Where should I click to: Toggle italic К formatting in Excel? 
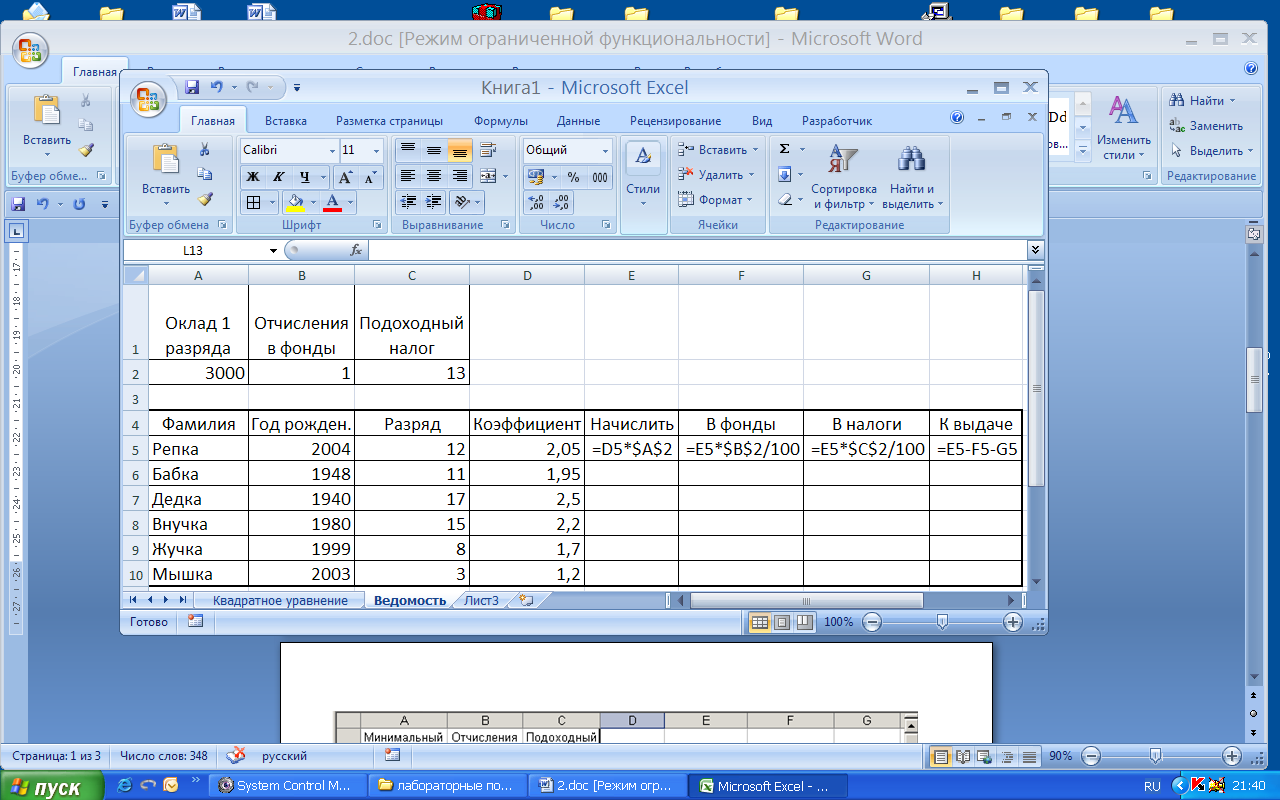coord(279,177)
